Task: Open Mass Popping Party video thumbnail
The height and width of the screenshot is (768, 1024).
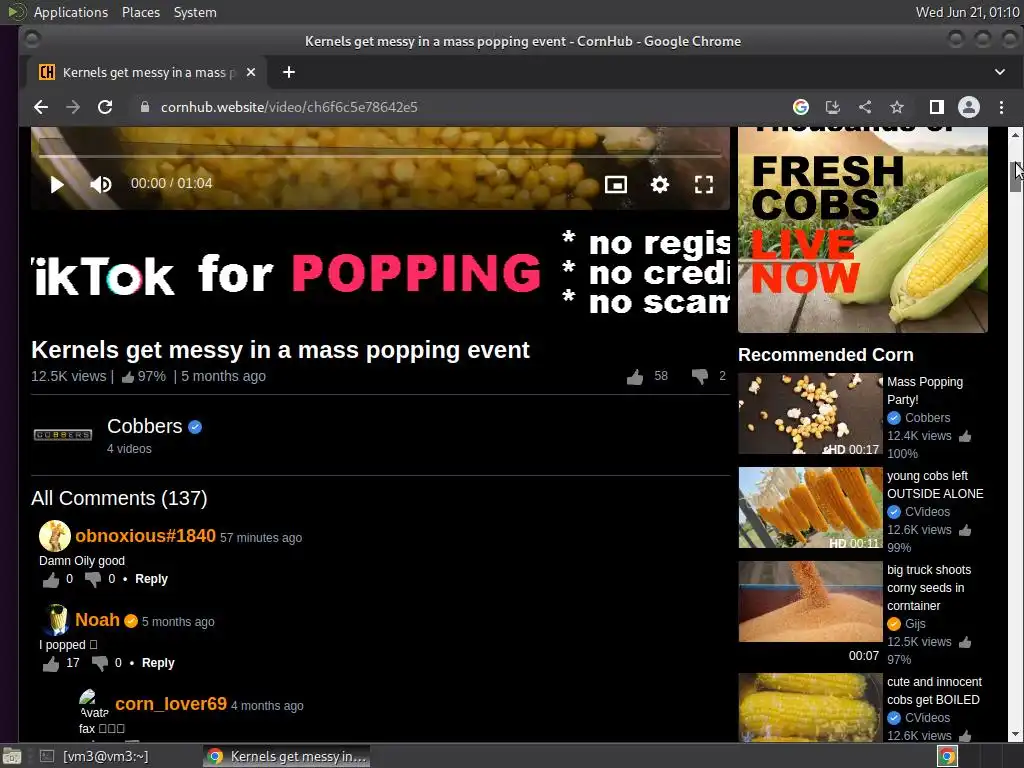Action: pos(810,413)
